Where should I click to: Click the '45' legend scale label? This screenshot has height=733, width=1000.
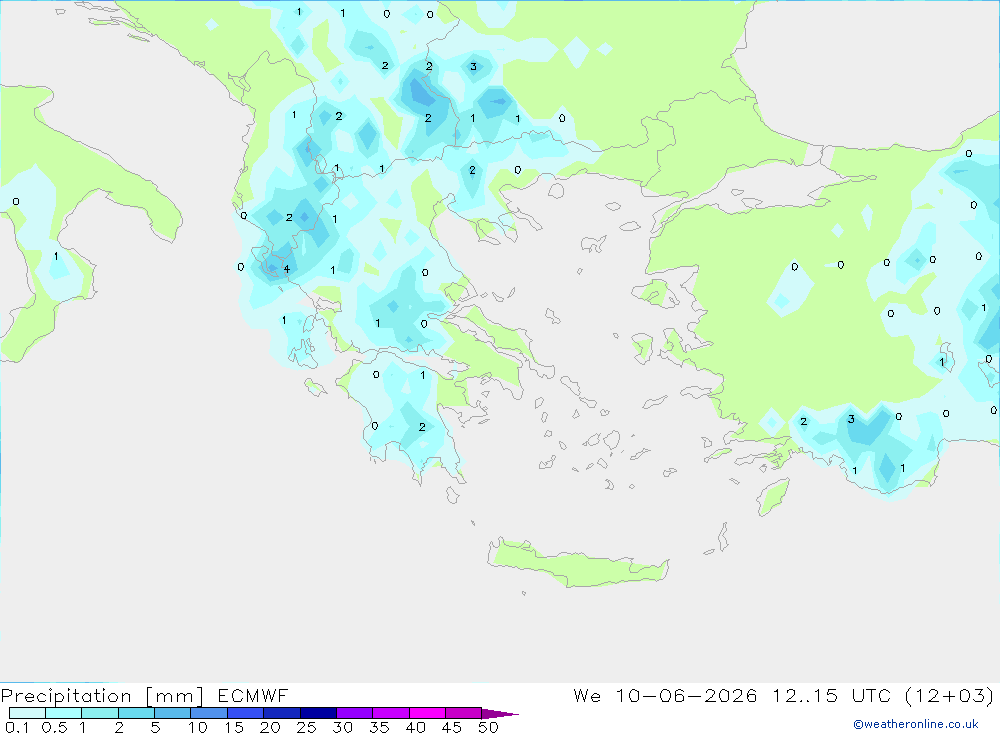coord(452,727)
